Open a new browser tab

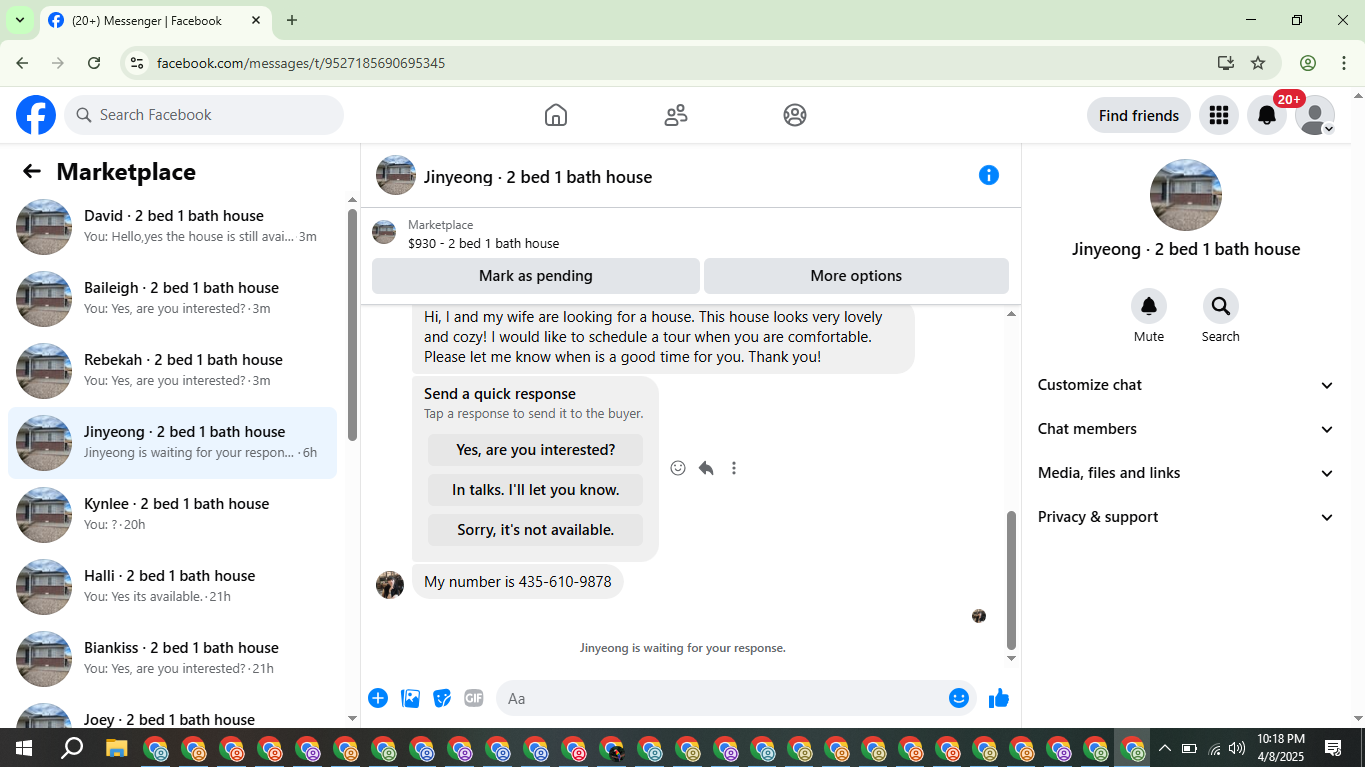[292, 20]
